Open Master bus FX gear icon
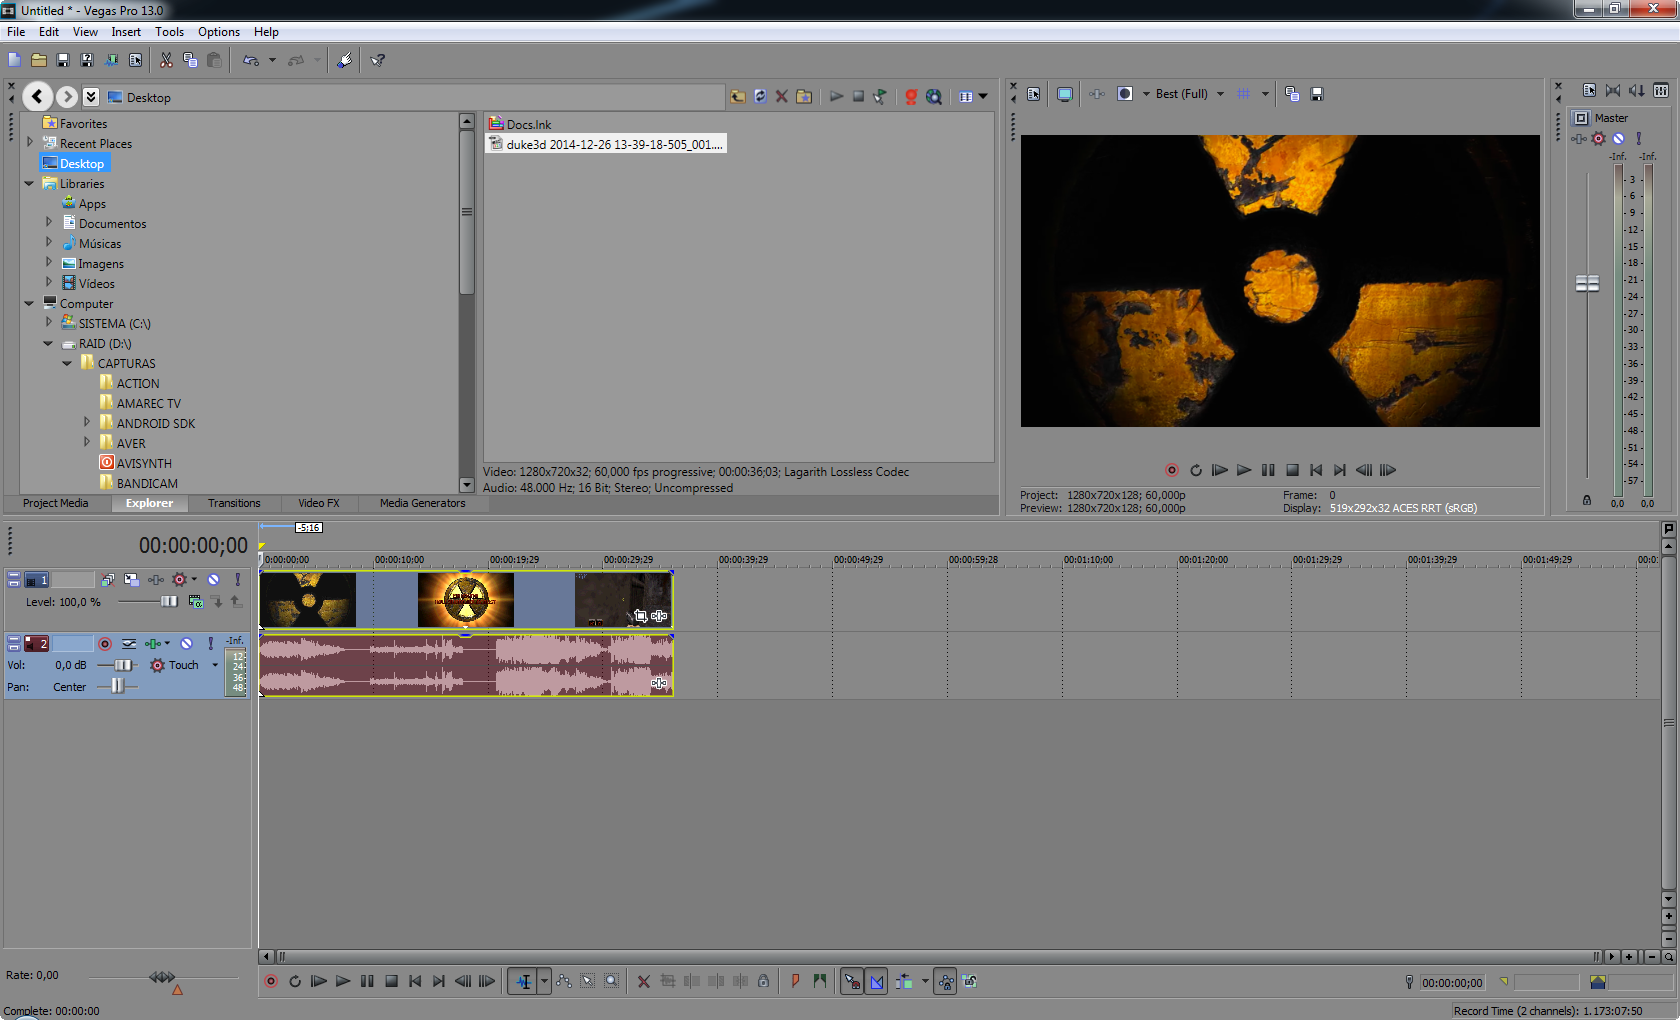The width and height of the screenshot is (1680, 1020). pyautogui.click(x=1598, y=139)
